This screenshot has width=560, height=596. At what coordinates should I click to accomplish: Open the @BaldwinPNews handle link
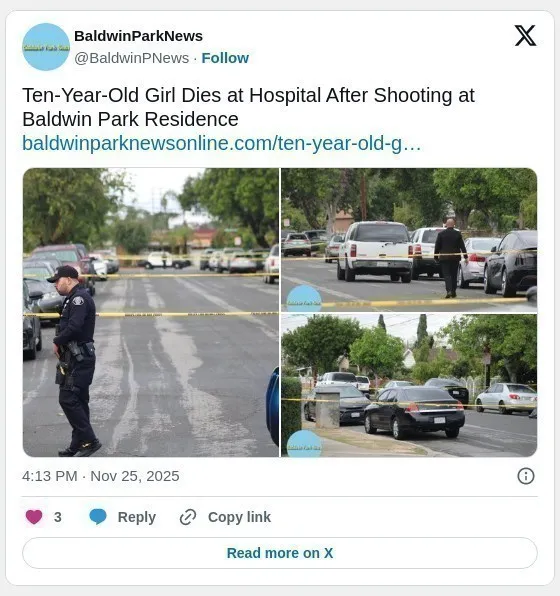132,58
